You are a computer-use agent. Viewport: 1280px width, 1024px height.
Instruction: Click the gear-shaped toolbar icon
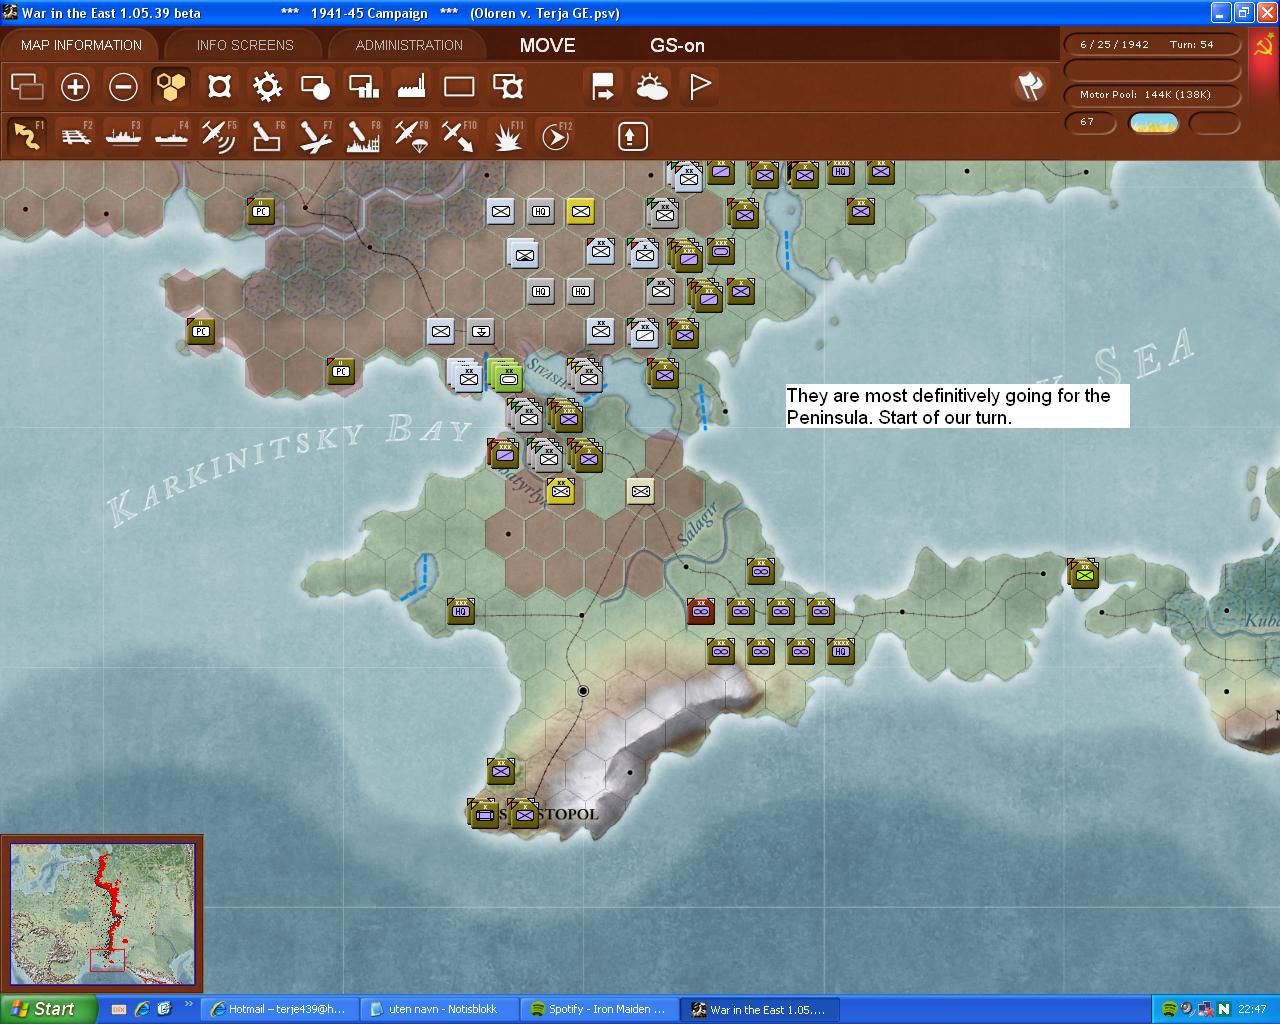(x=267, y=87)
